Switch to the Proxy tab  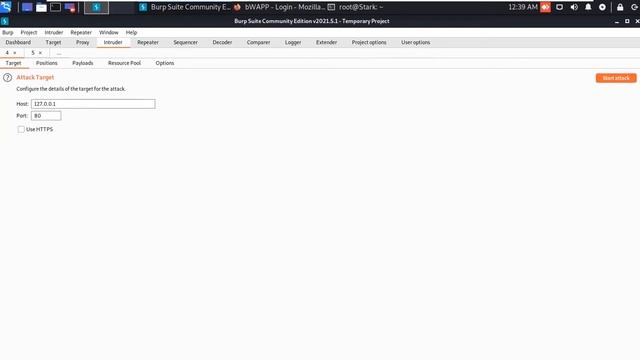pos(82,42)
